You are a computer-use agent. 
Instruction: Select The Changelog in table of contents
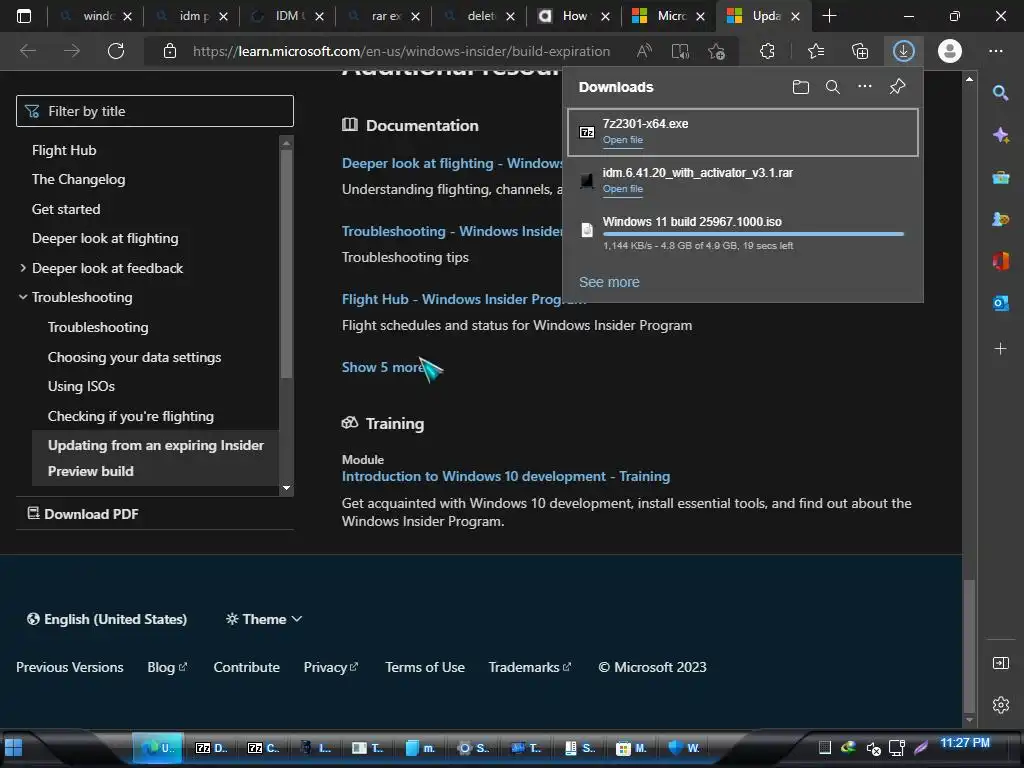tap(78, 180)
